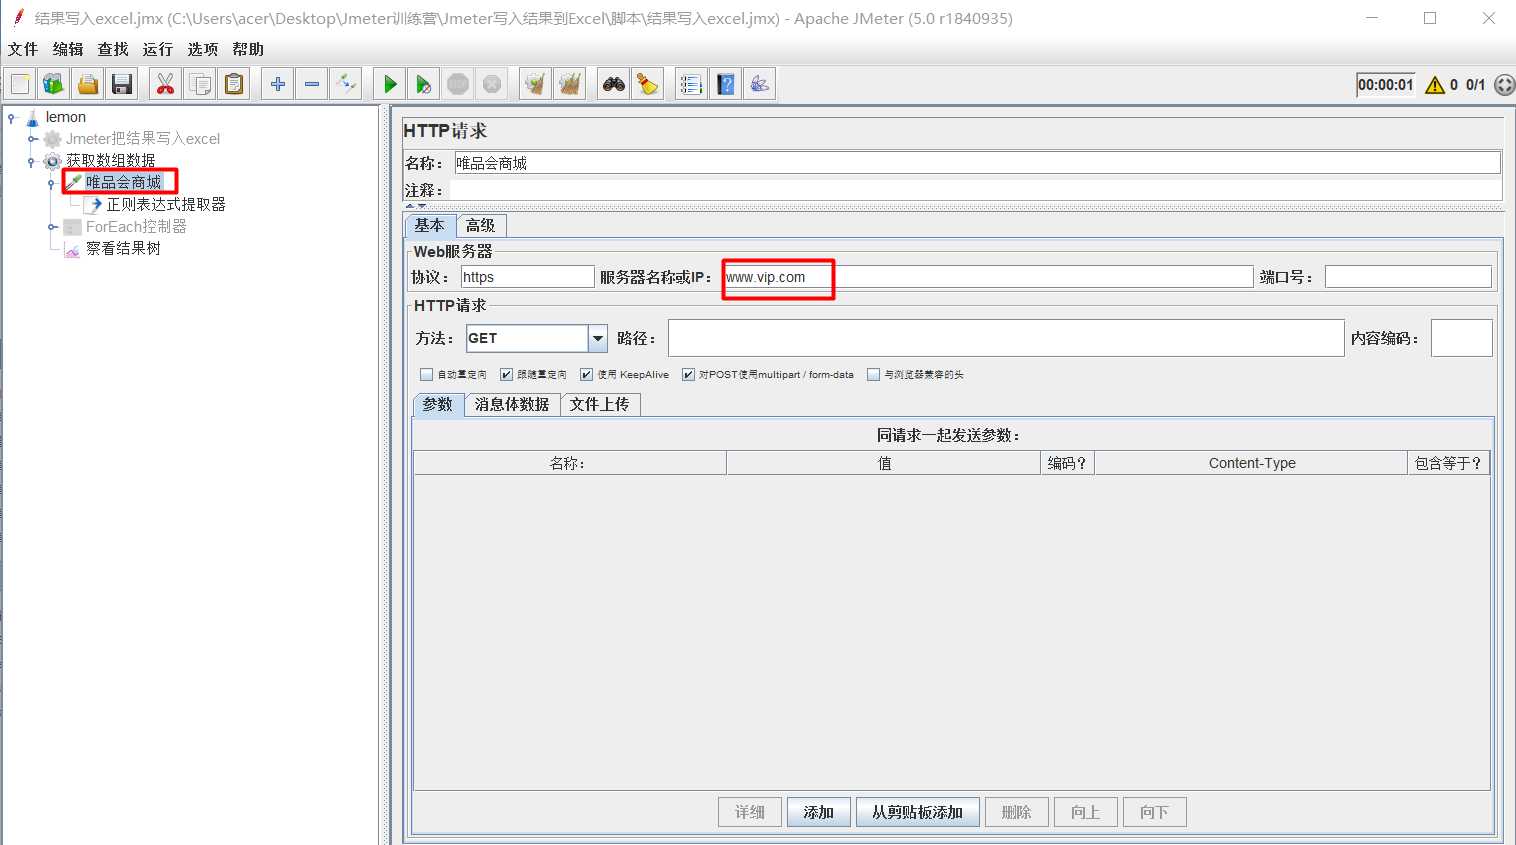Switch to the 文件上传 tab
Screen dimensions: 1516x845
tap(600, 404)
